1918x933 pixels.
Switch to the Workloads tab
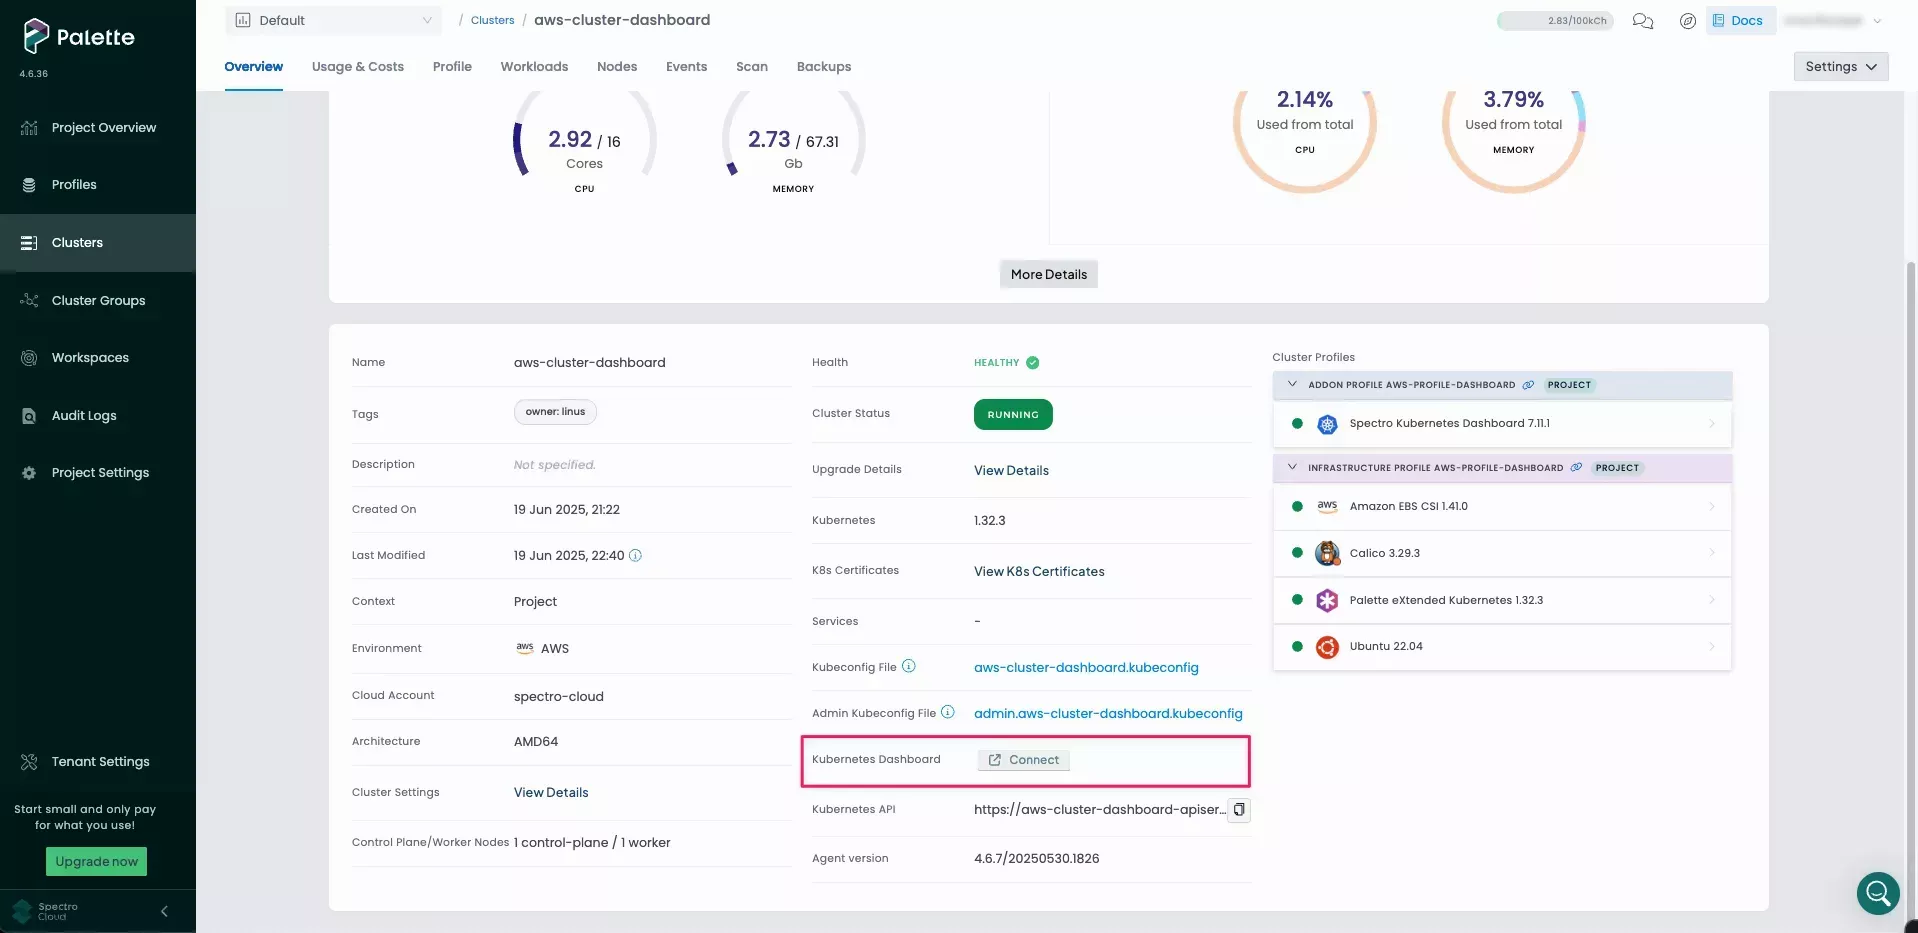tap(534, 66)
